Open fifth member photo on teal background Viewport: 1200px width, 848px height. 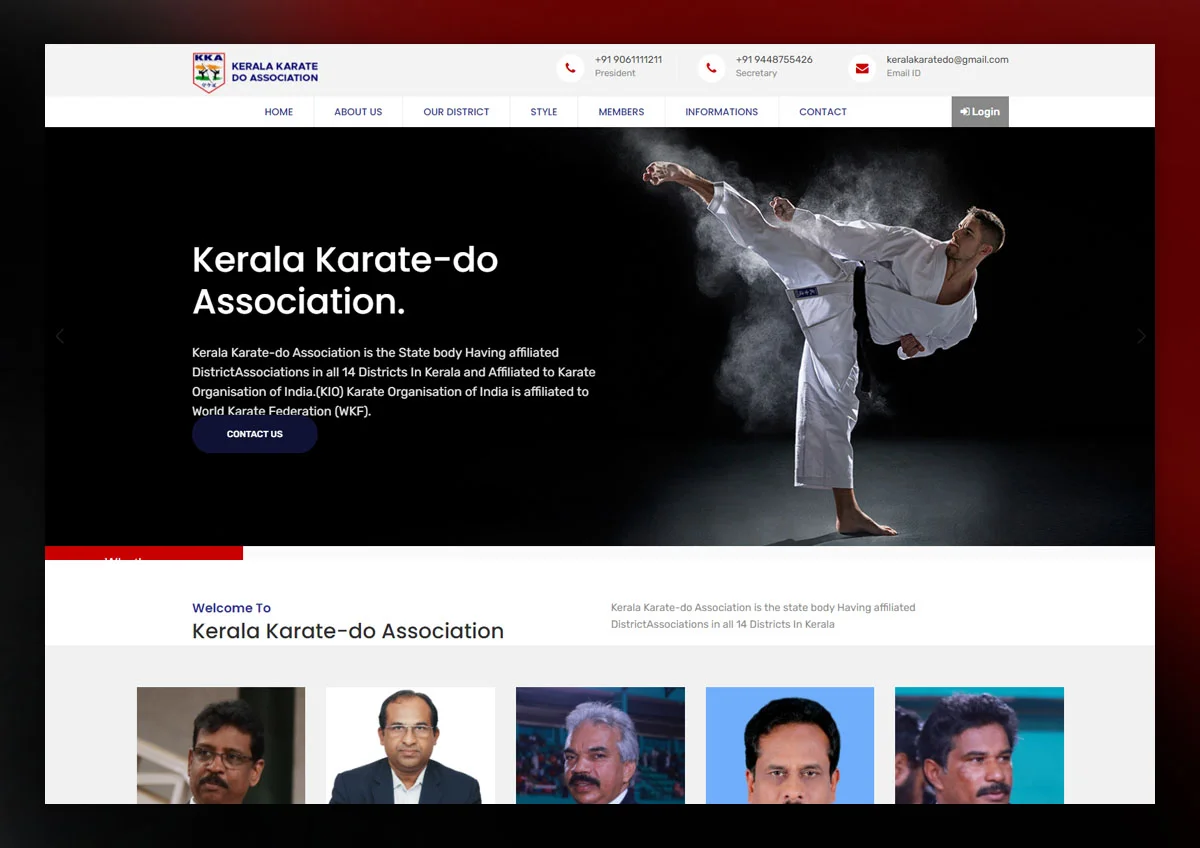979,745
